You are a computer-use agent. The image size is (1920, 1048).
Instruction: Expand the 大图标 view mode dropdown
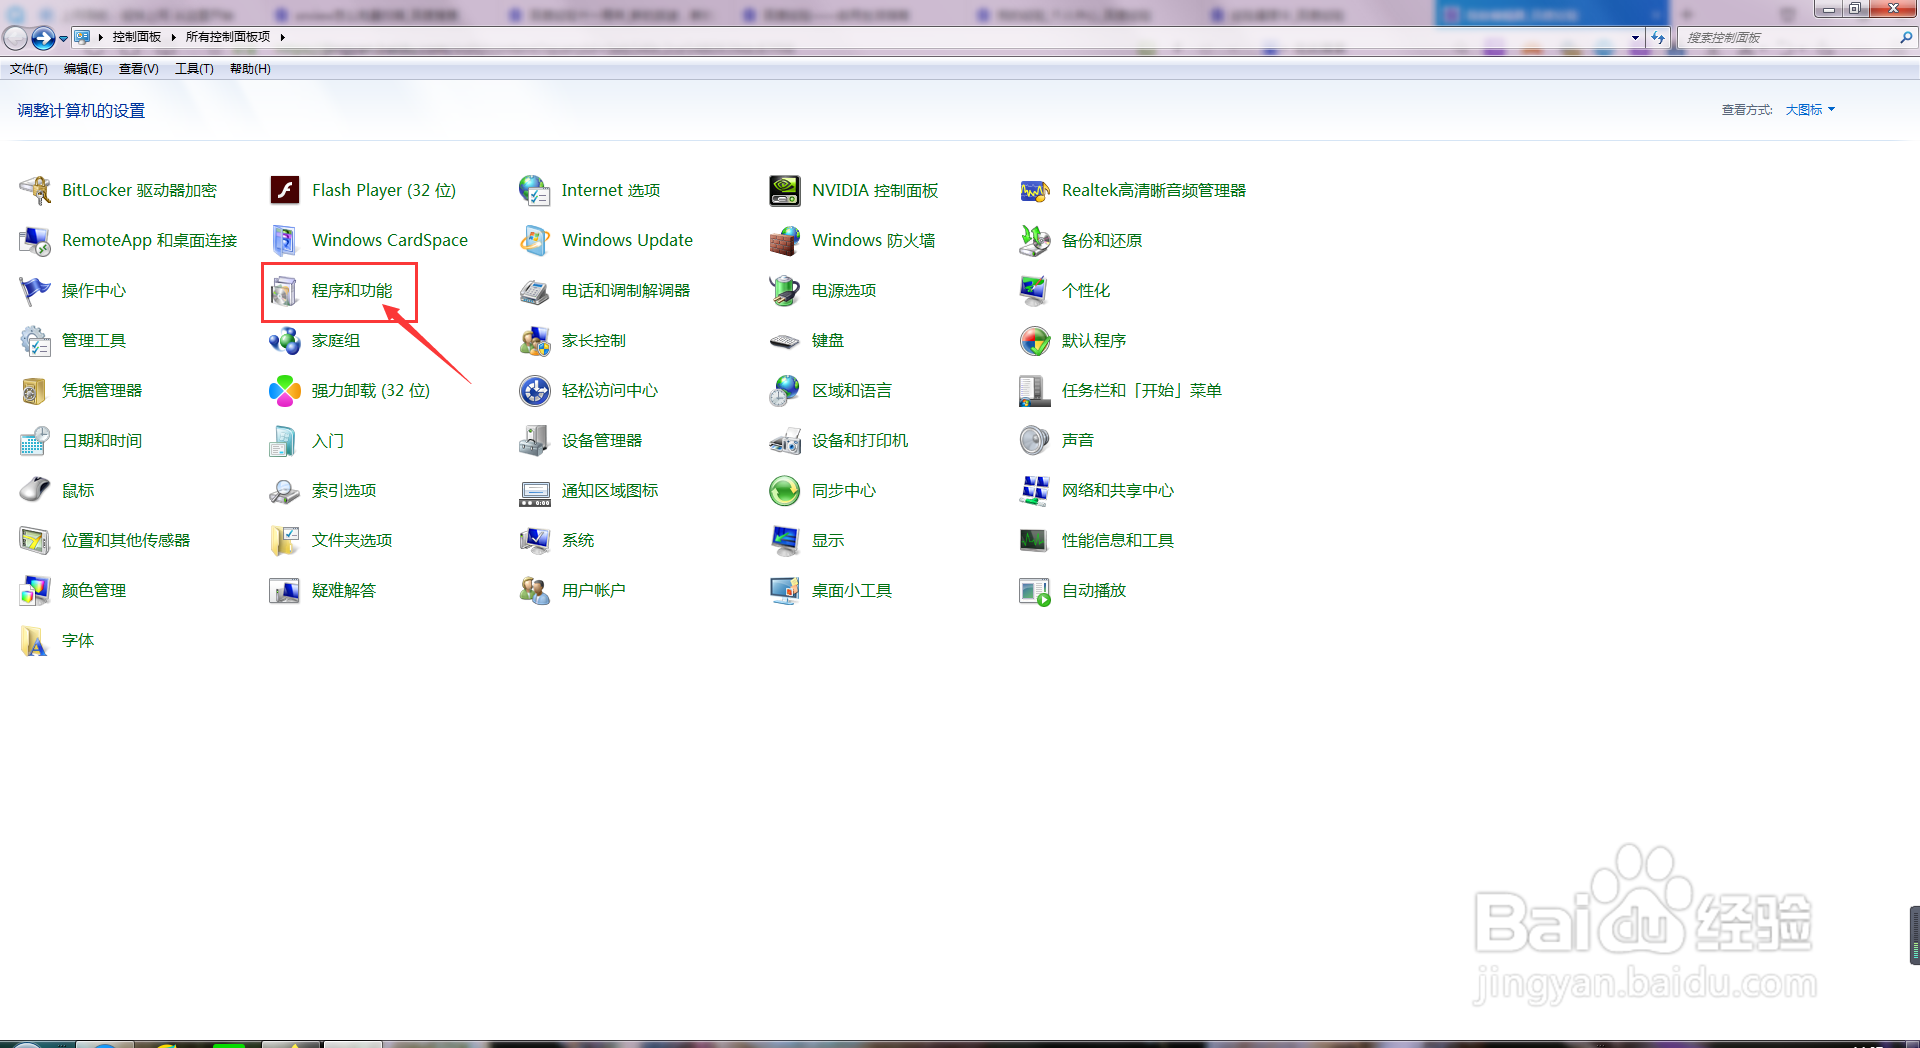pos(1810,110)
